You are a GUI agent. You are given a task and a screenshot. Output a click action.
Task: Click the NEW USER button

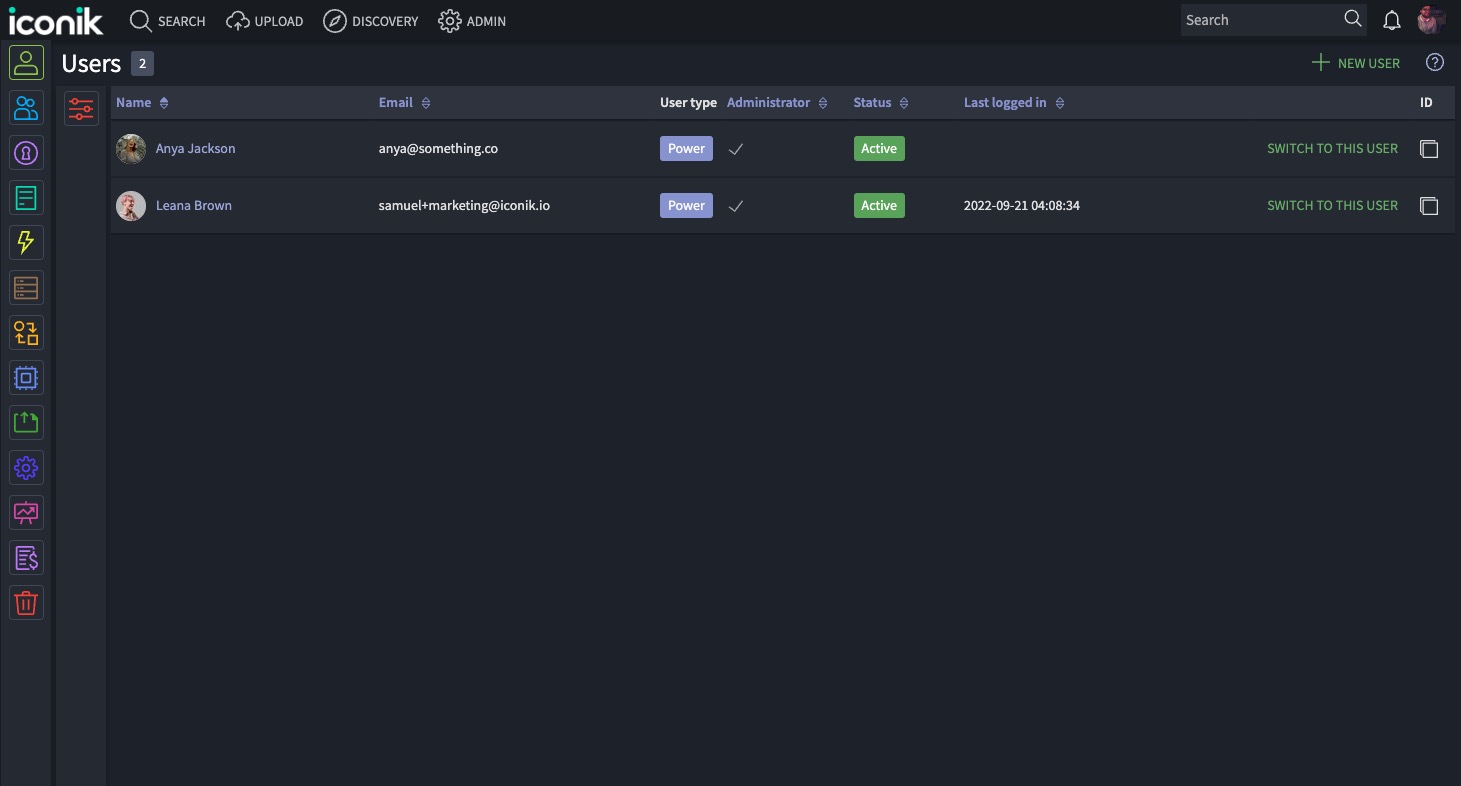coord(1355,63)
